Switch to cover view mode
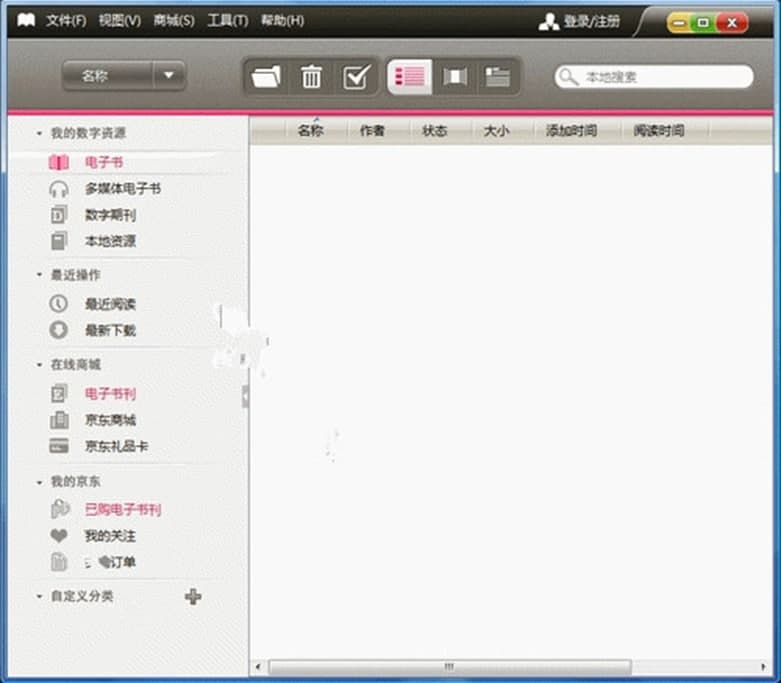Image resolution: width=781 pixels, height=683 pixels. [x=455, y=77]
